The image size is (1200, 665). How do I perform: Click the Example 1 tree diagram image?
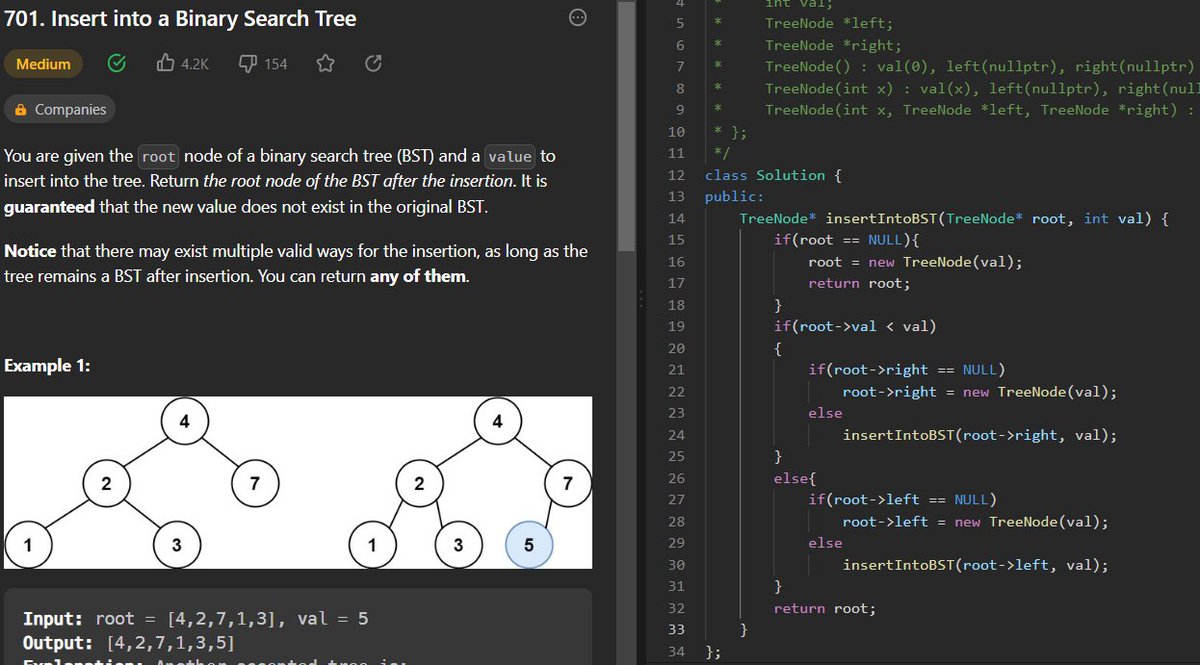coord(298,483)
